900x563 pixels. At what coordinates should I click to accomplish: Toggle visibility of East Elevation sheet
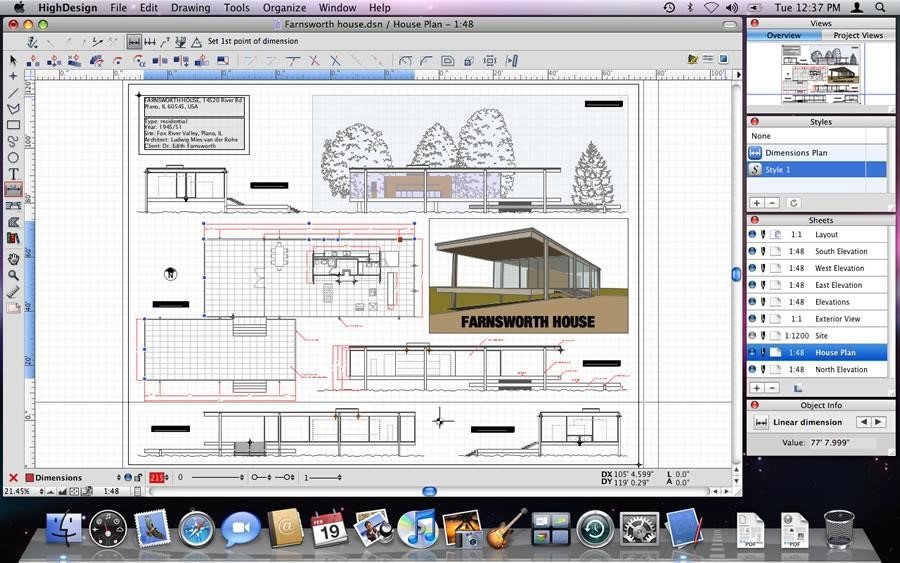tap(752, 285)
